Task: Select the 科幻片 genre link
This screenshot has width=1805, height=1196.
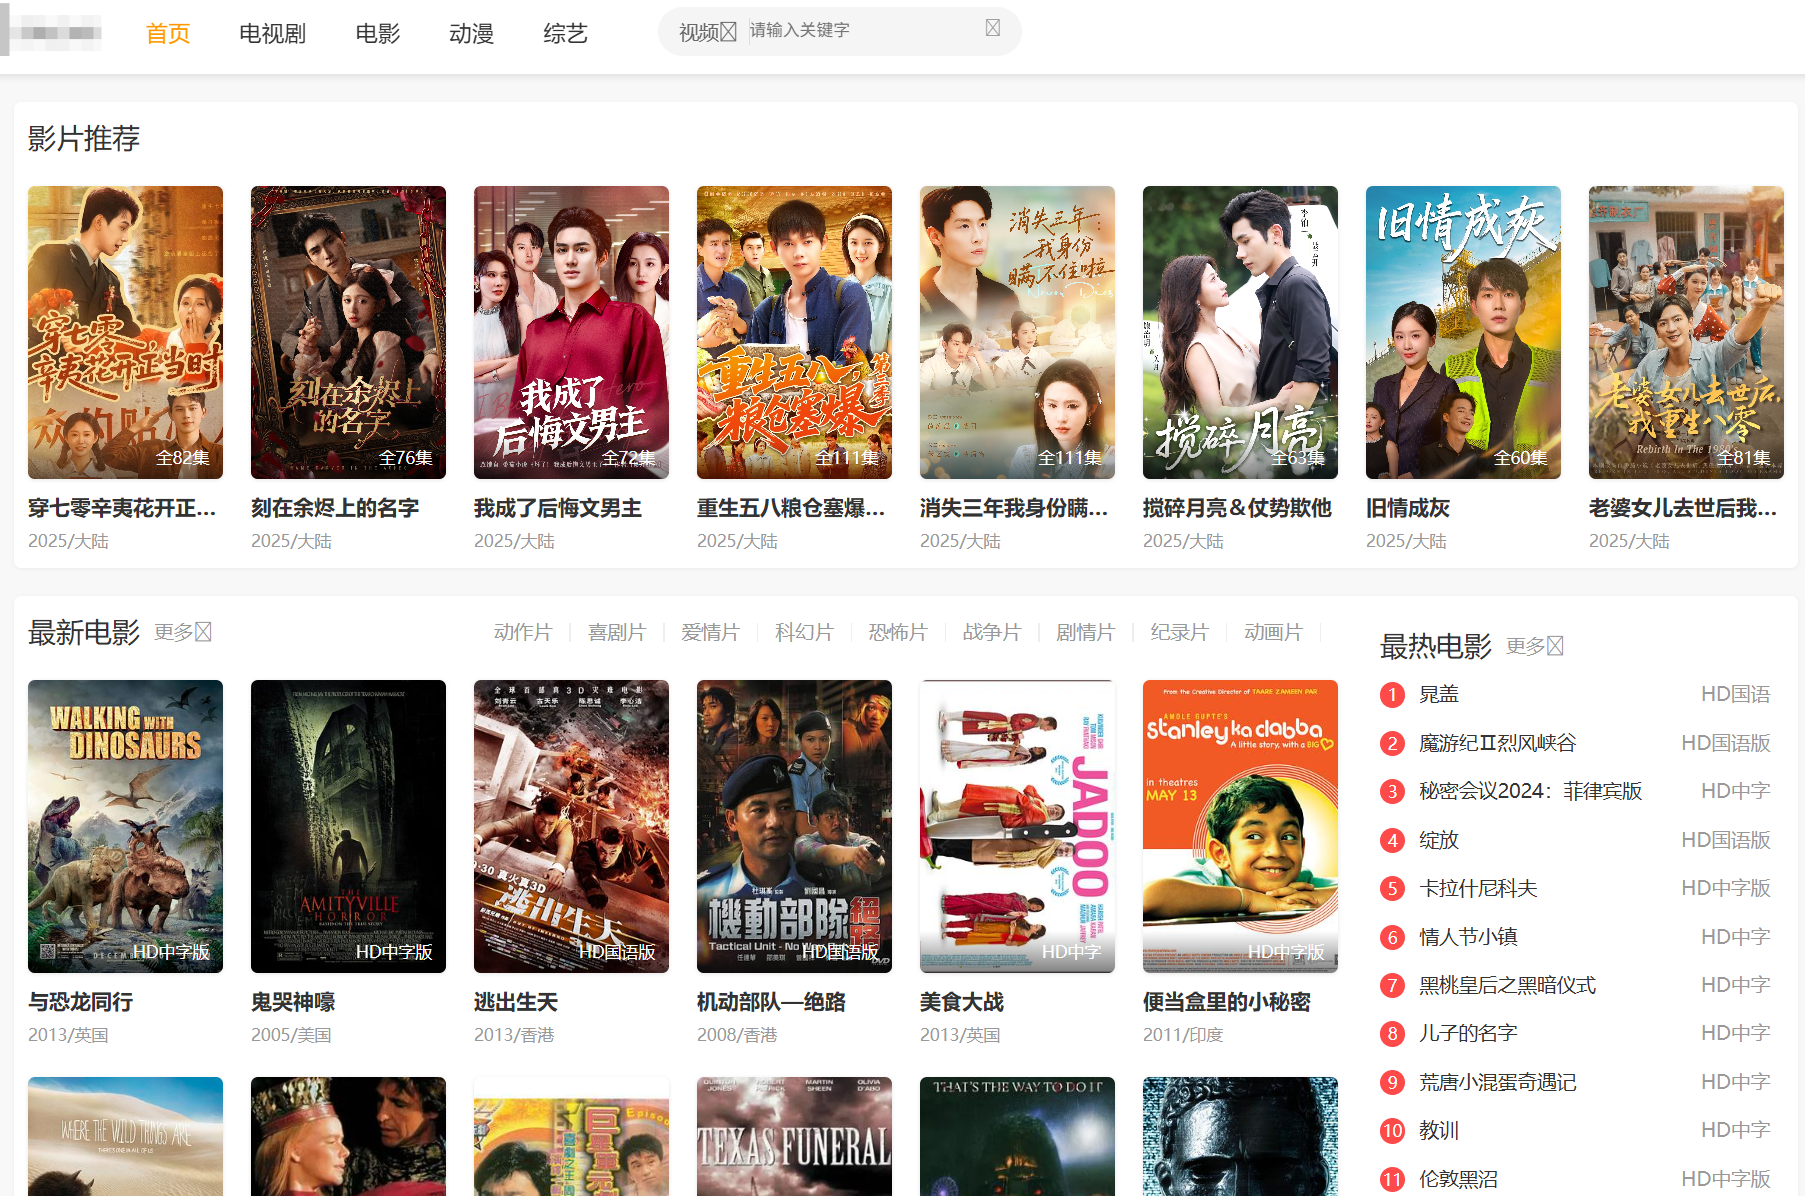Action: click(804, 632)
